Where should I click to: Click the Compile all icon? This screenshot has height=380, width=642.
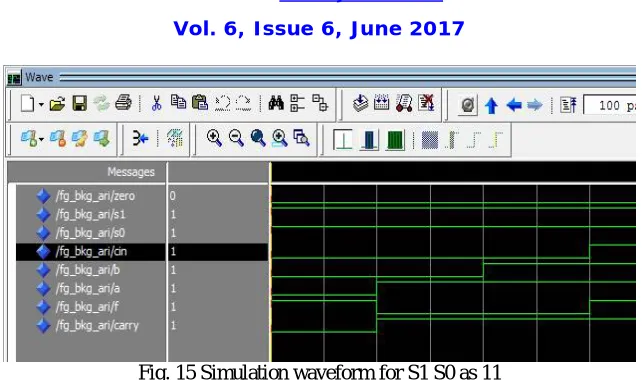[x=382, y=102]
